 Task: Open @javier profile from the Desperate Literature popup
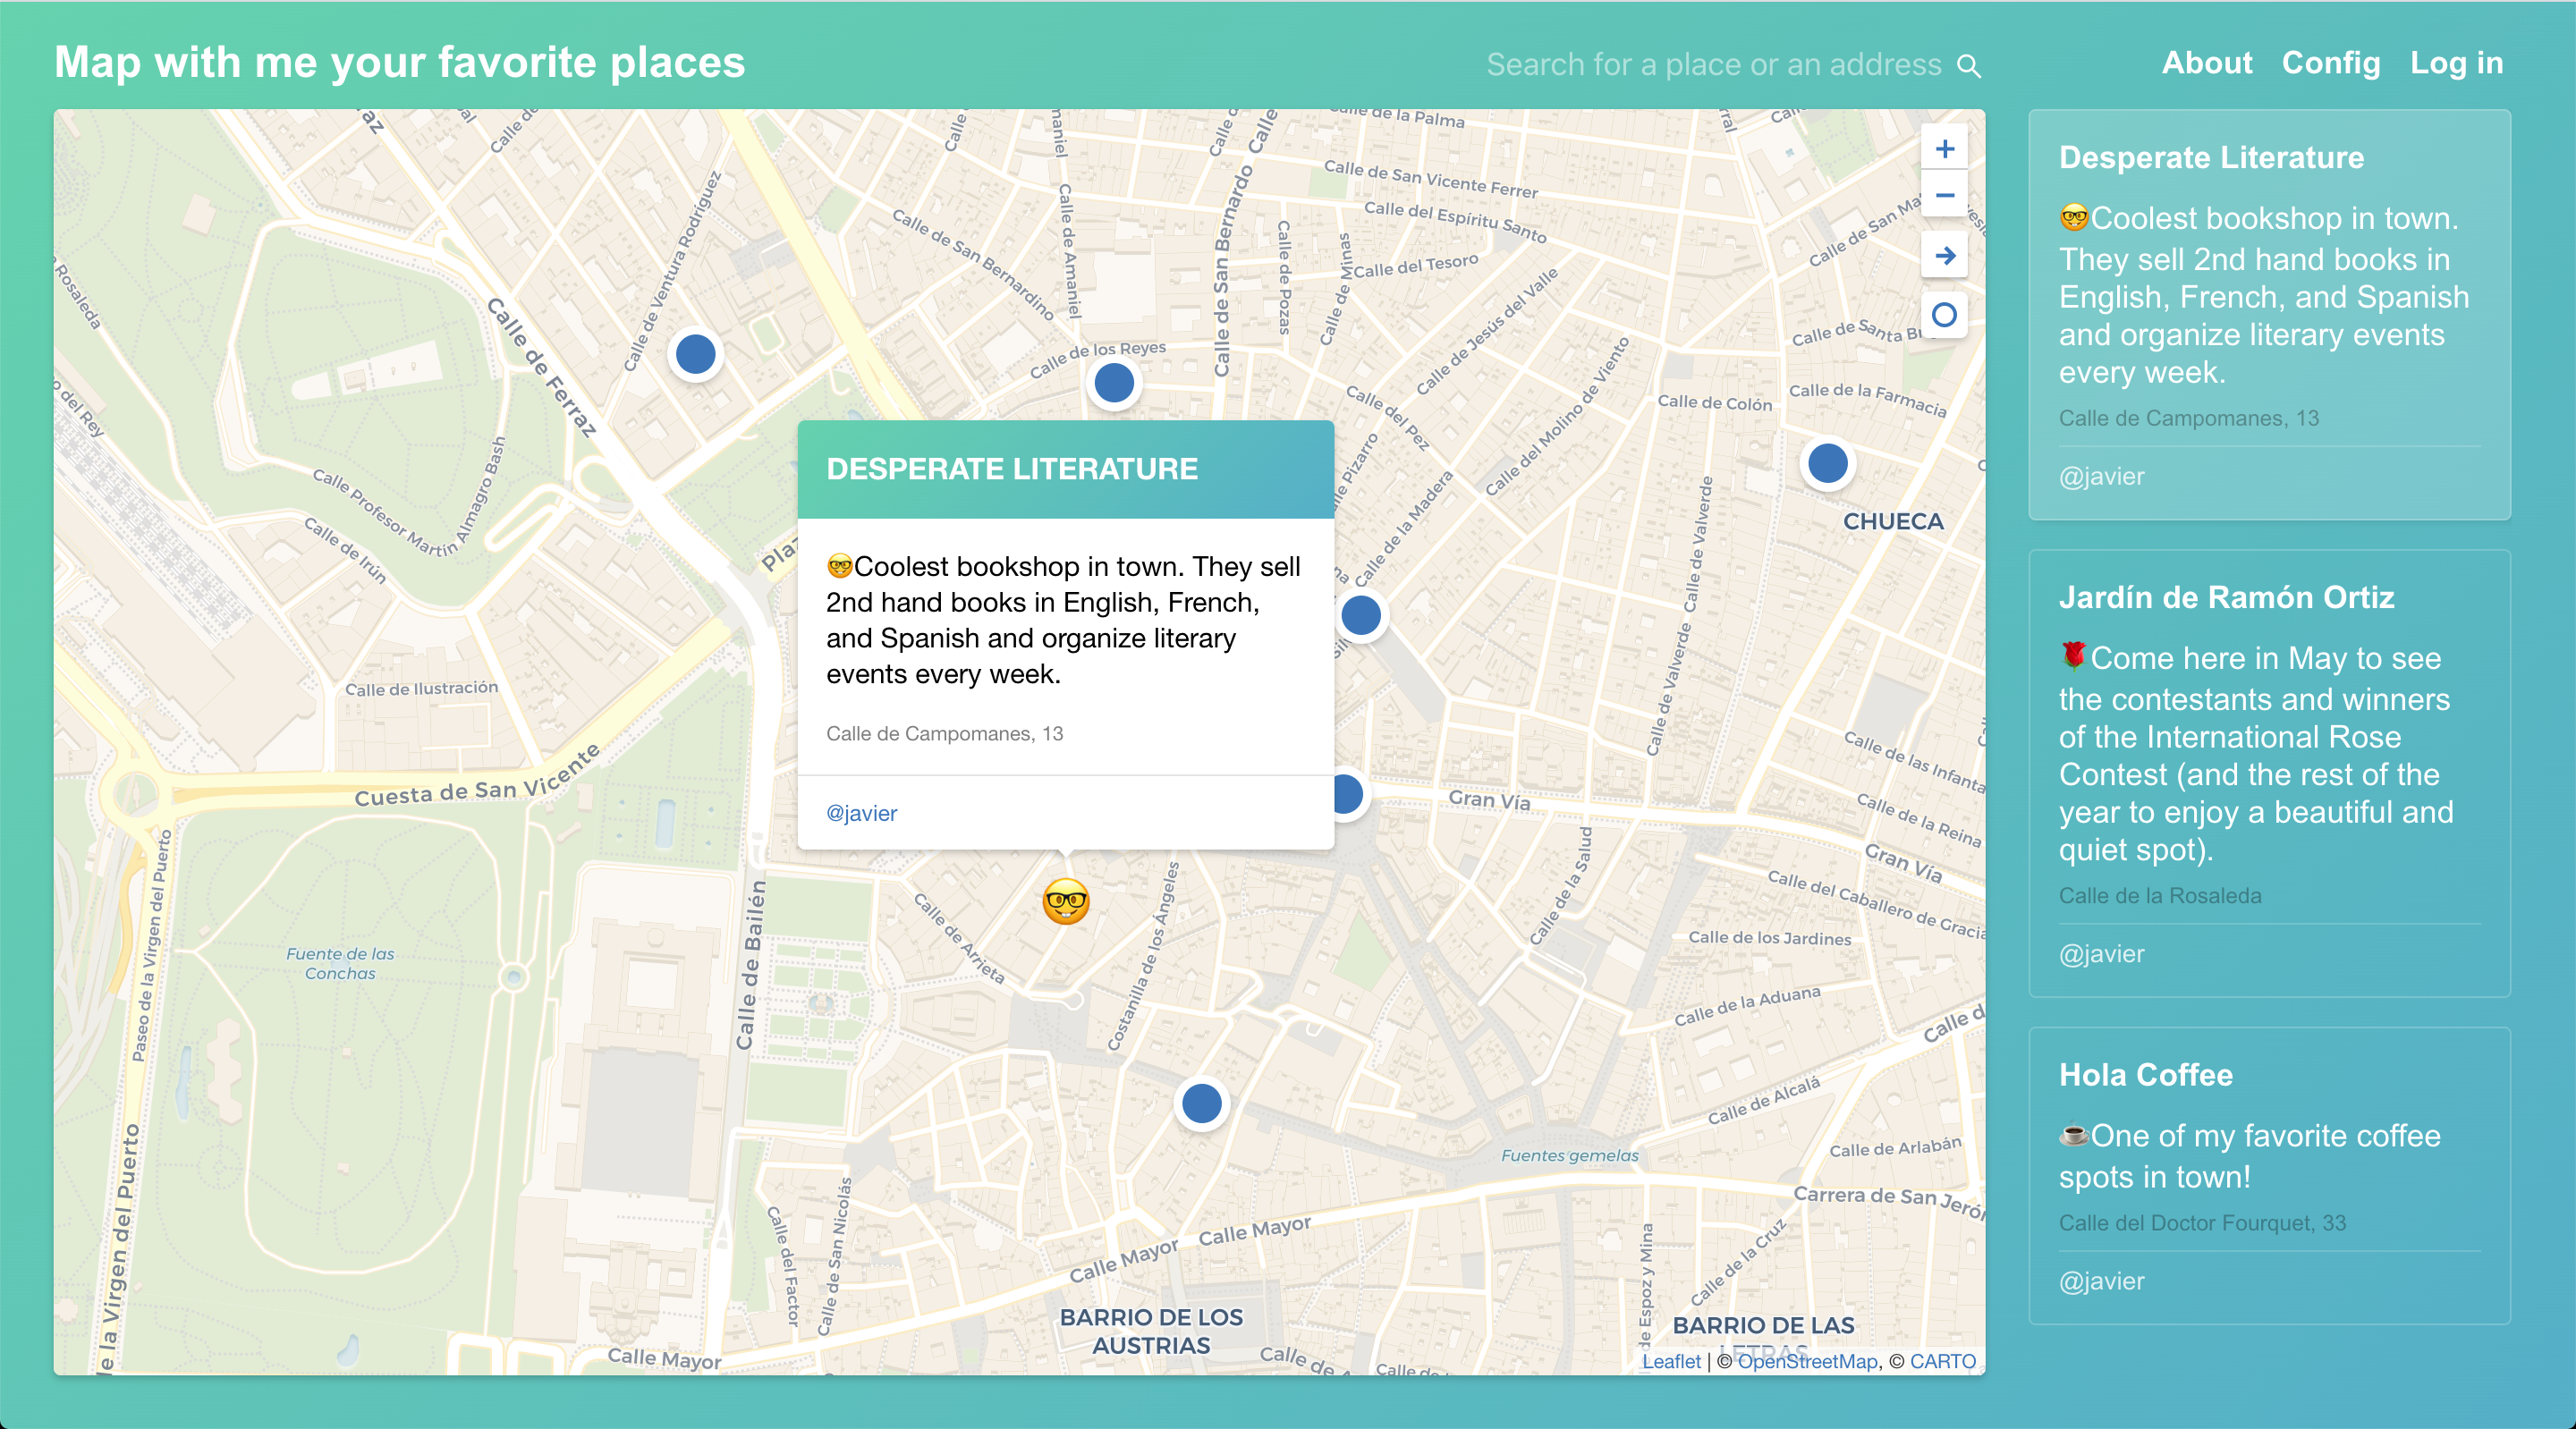861,813
